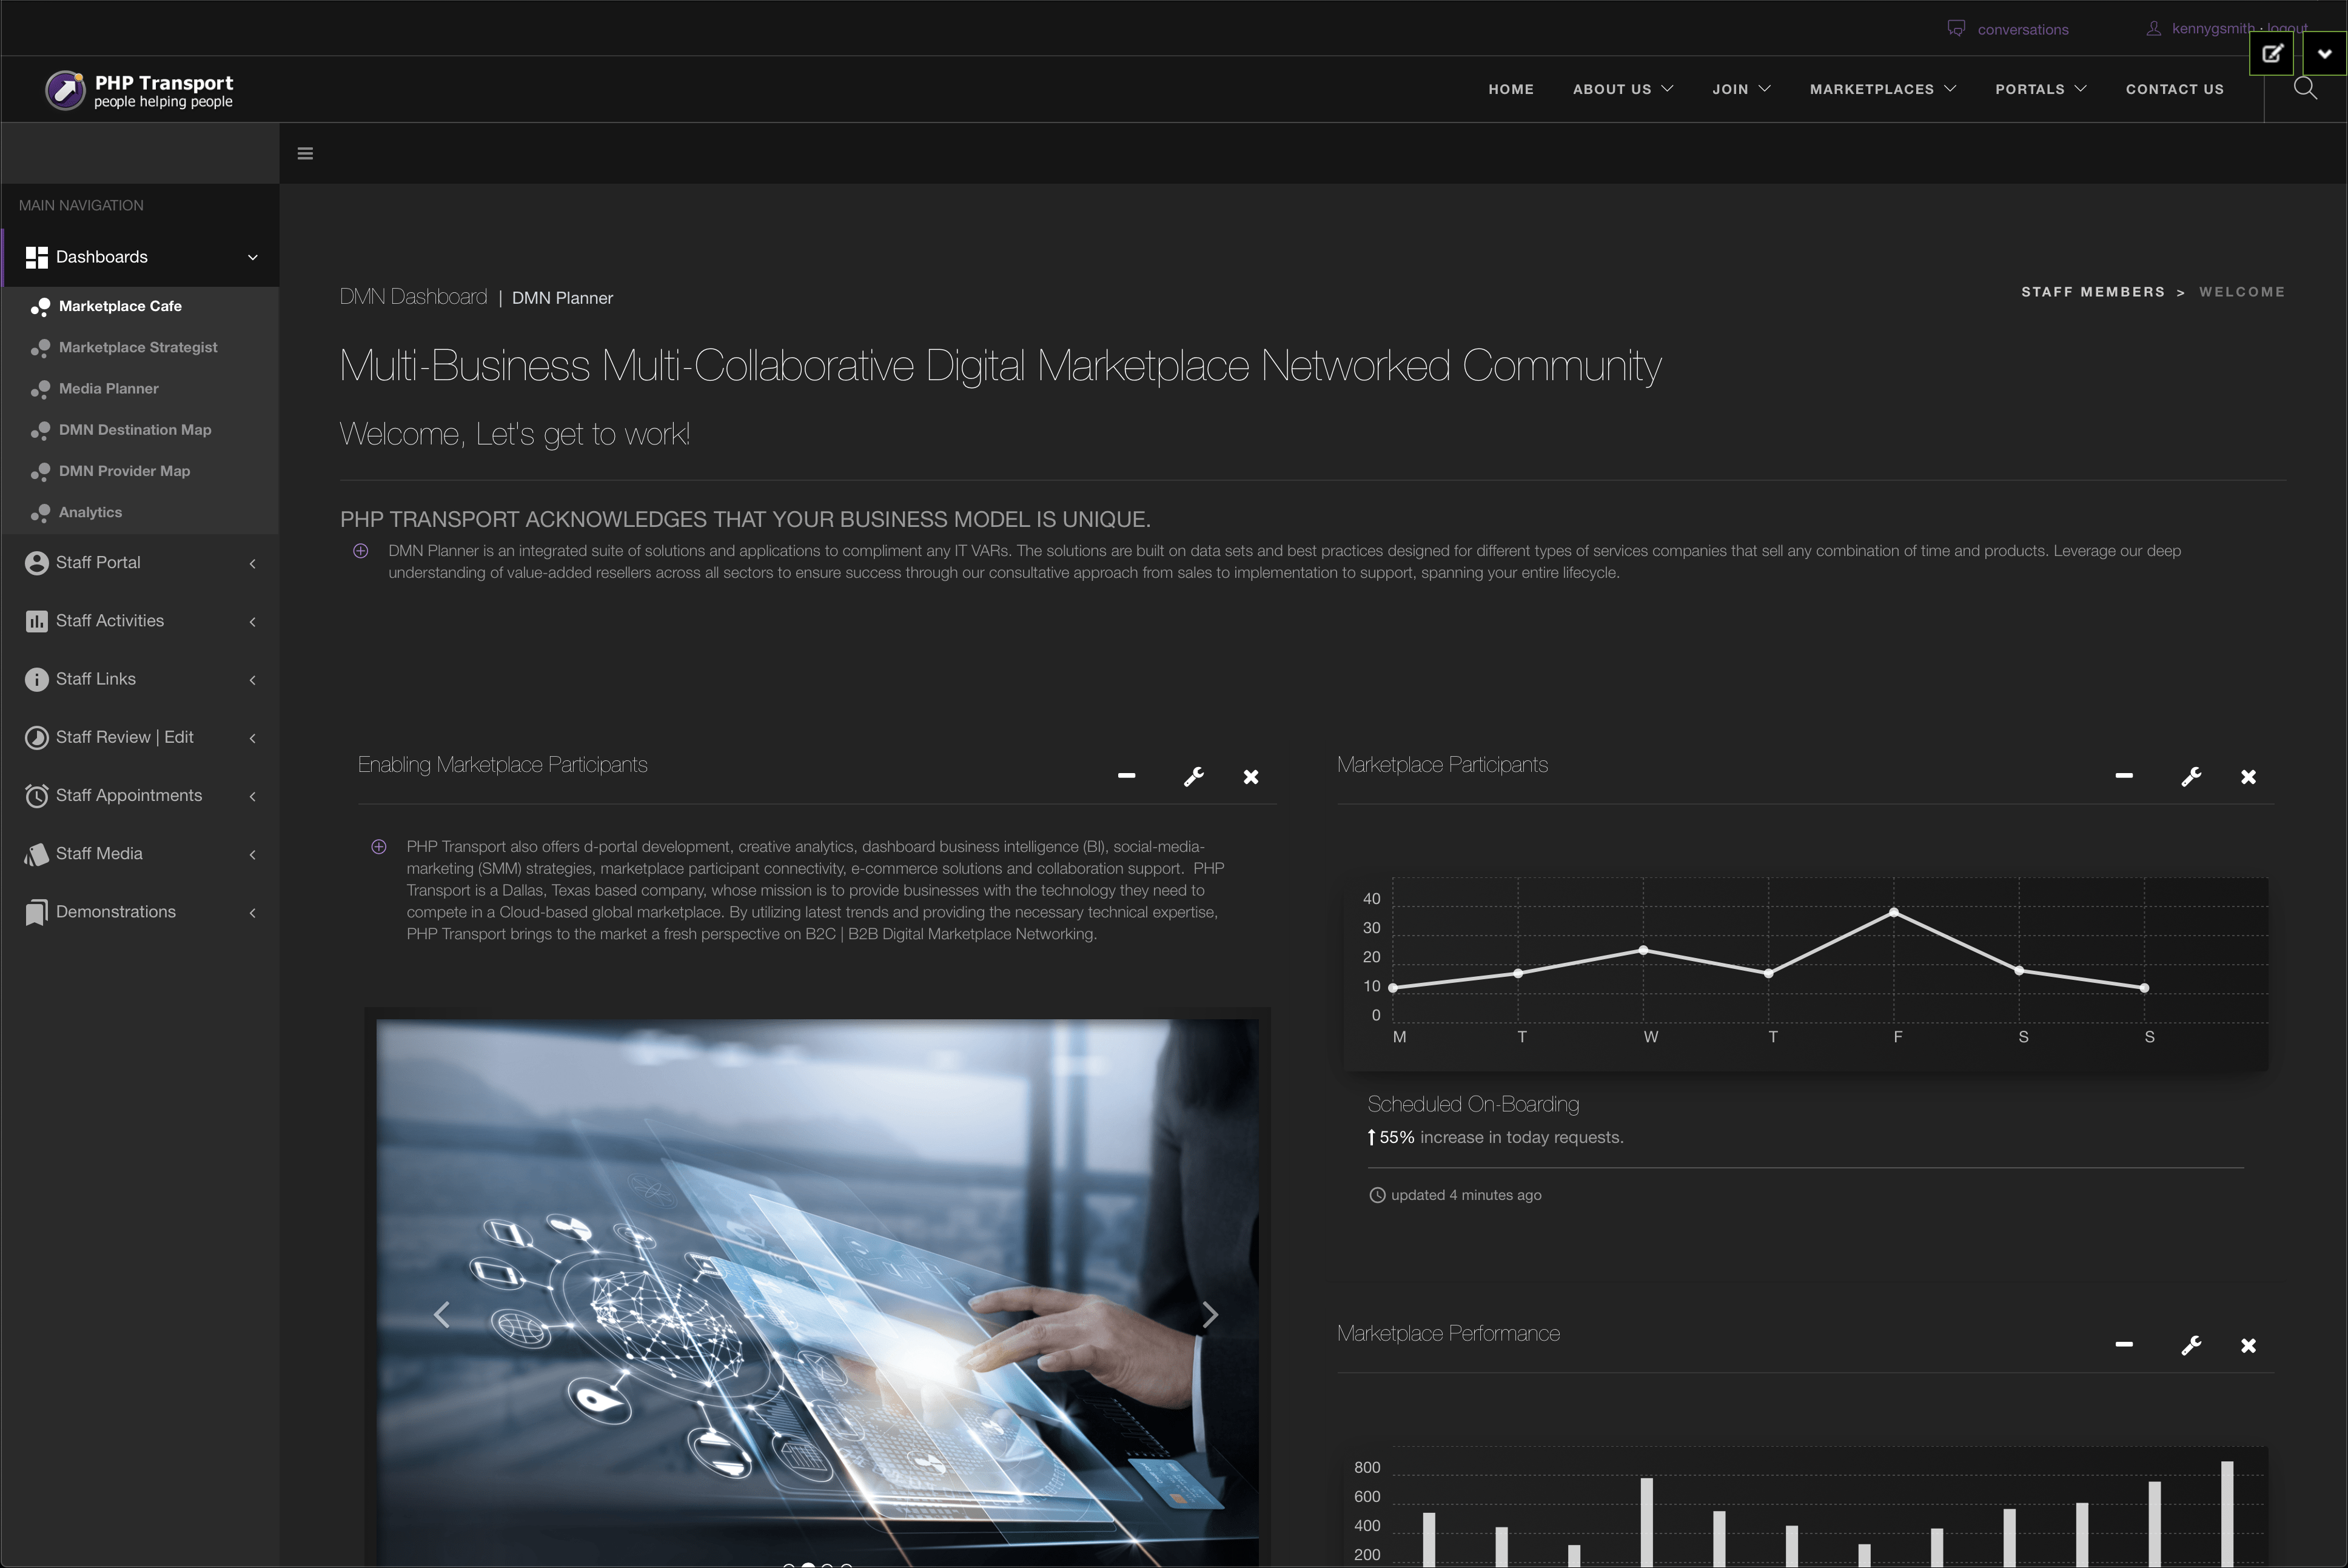Click the Friday data point on chart
The height and width of the screenshot is (1568, 2348).
pos(1893,912)
